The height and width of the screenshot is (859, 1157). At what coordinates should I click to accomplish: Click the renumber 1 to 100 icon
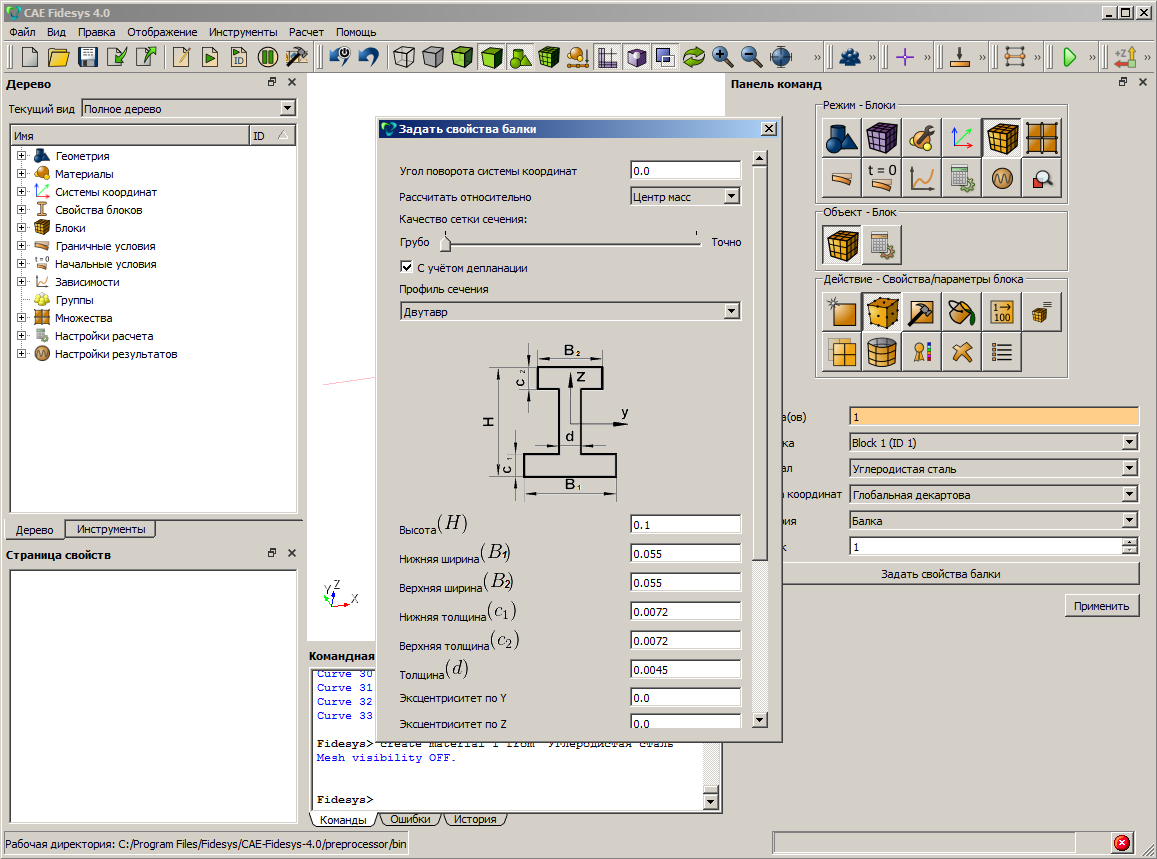click(1002, 312)
